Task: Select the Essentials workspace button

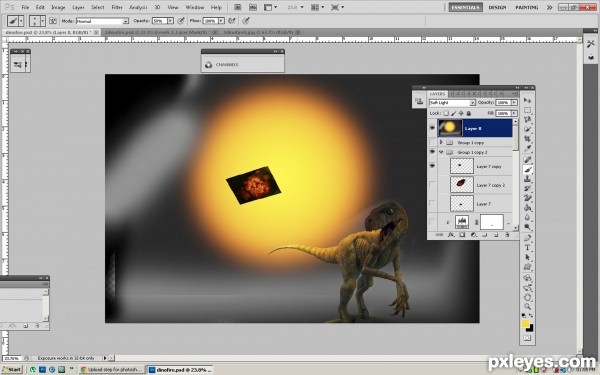Action: (465, 7)
